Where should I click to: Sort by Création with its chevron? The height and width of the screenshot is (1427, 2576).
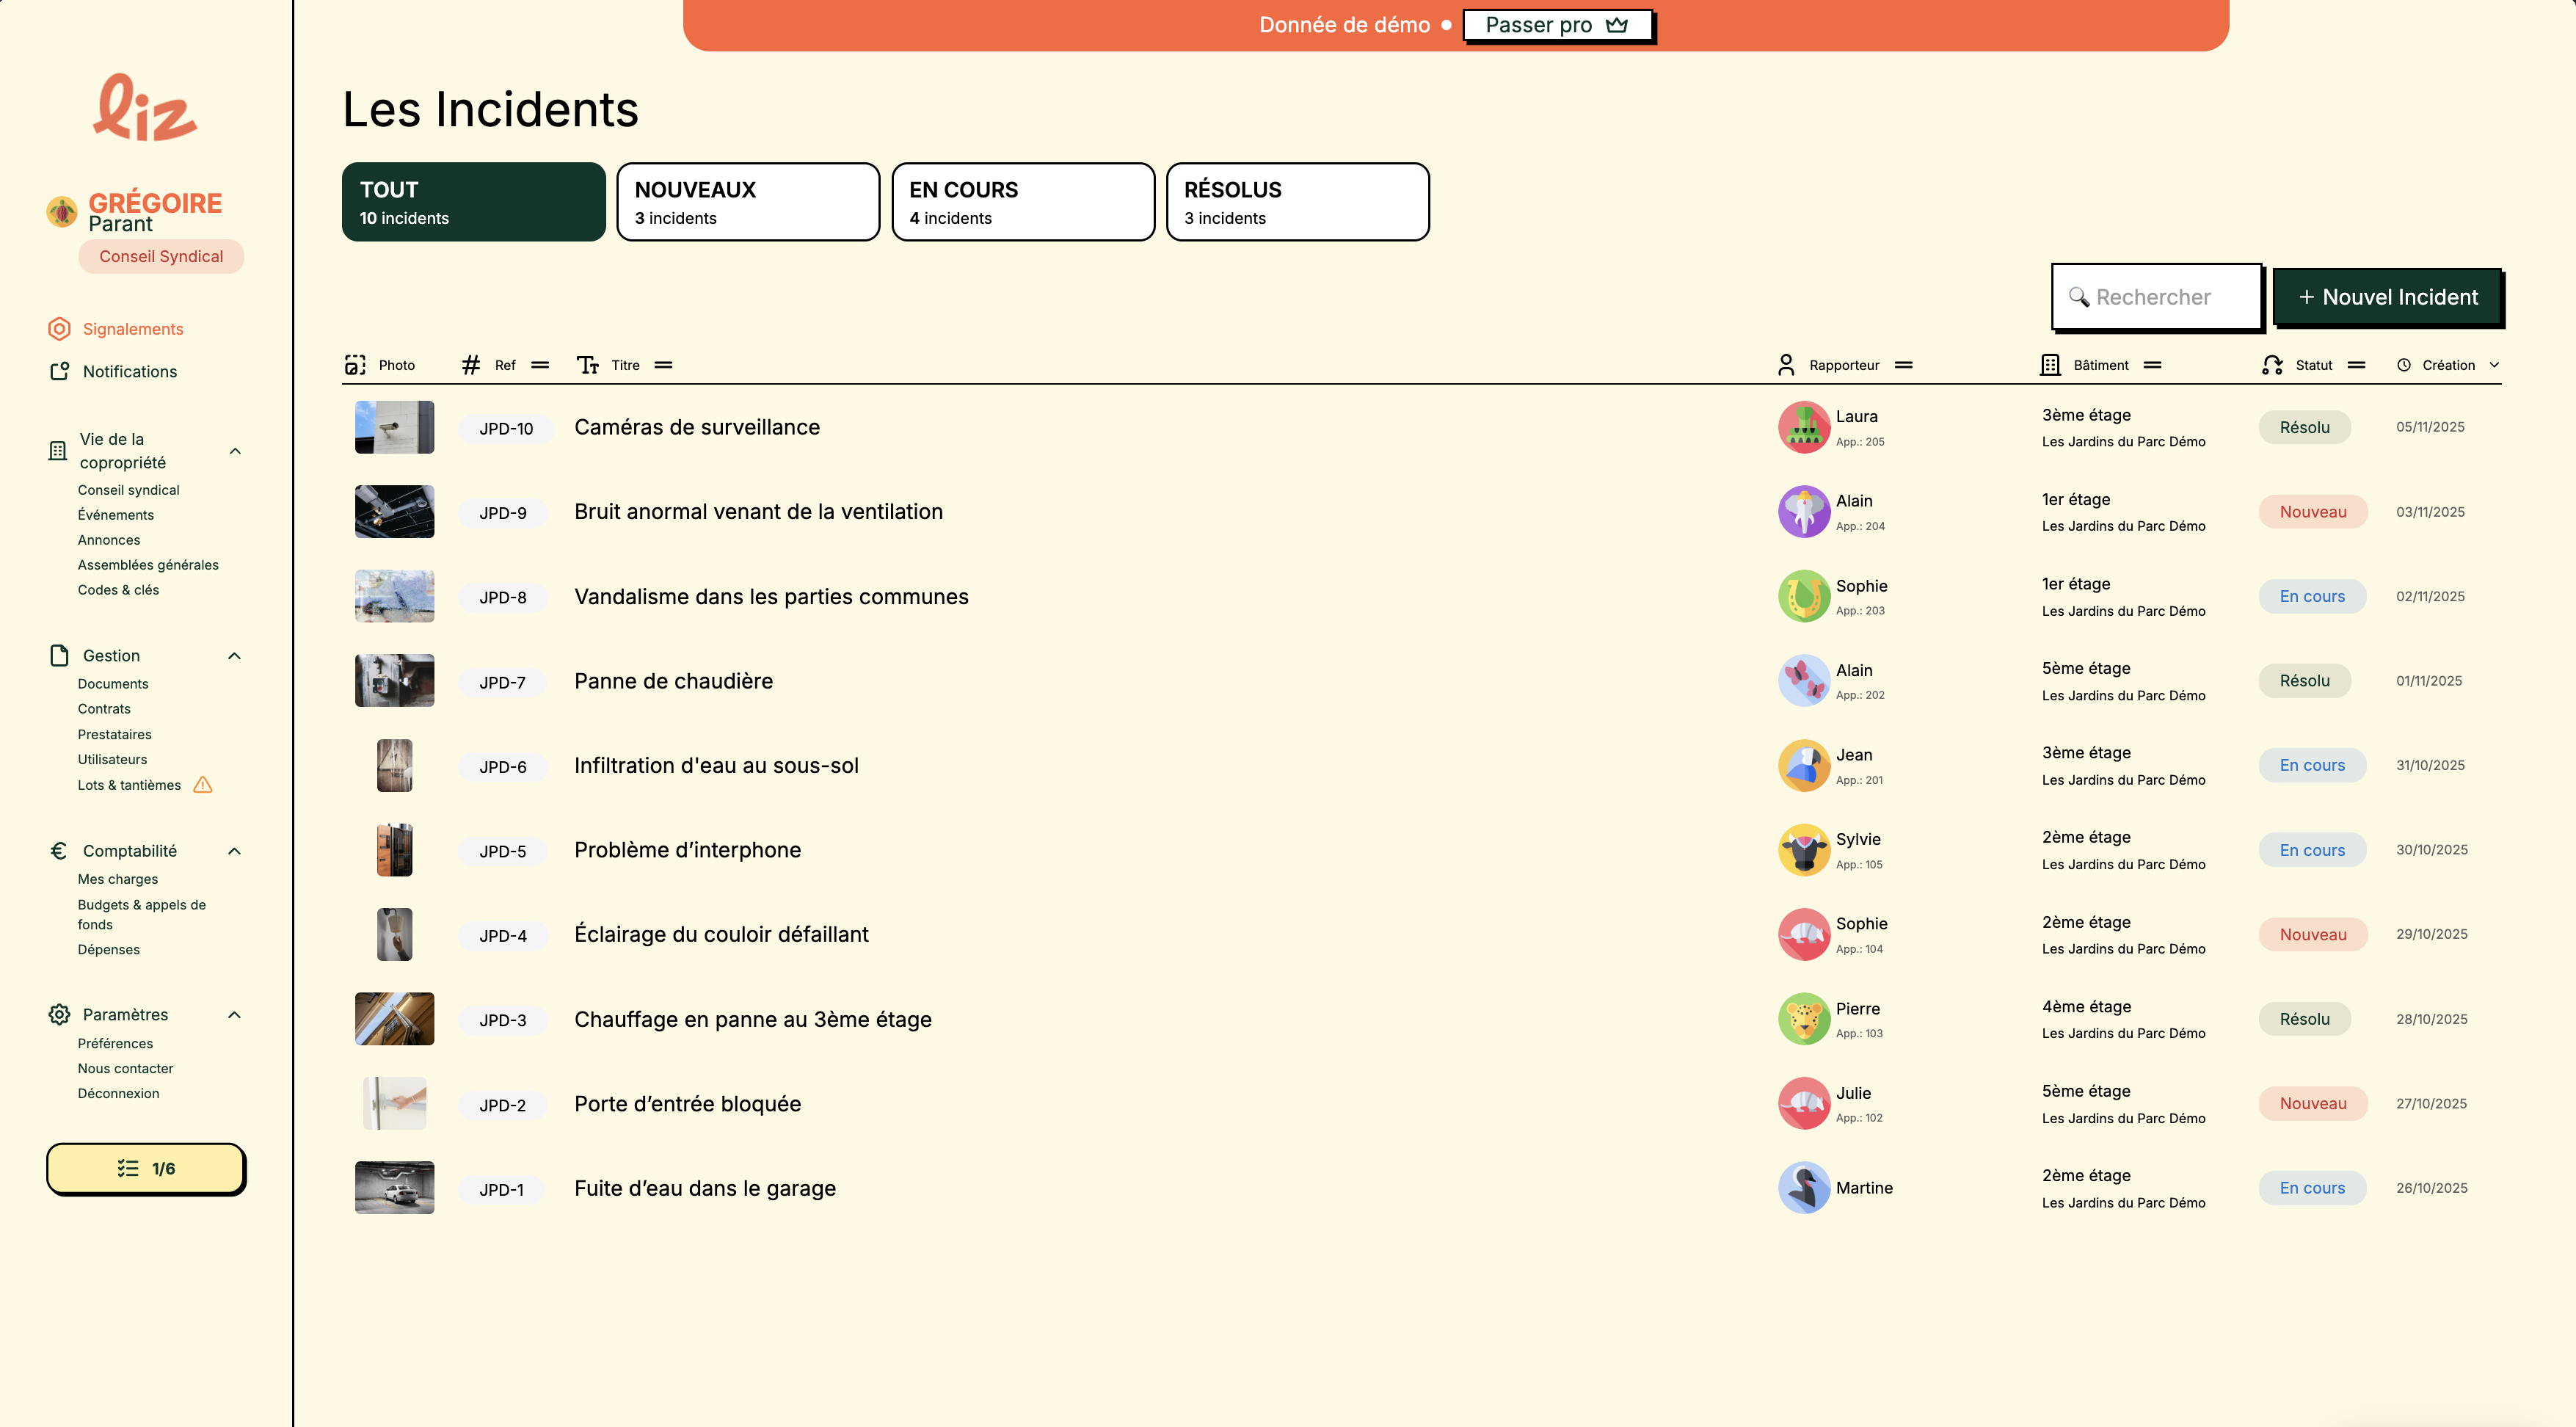click(x=2494, y=365)
